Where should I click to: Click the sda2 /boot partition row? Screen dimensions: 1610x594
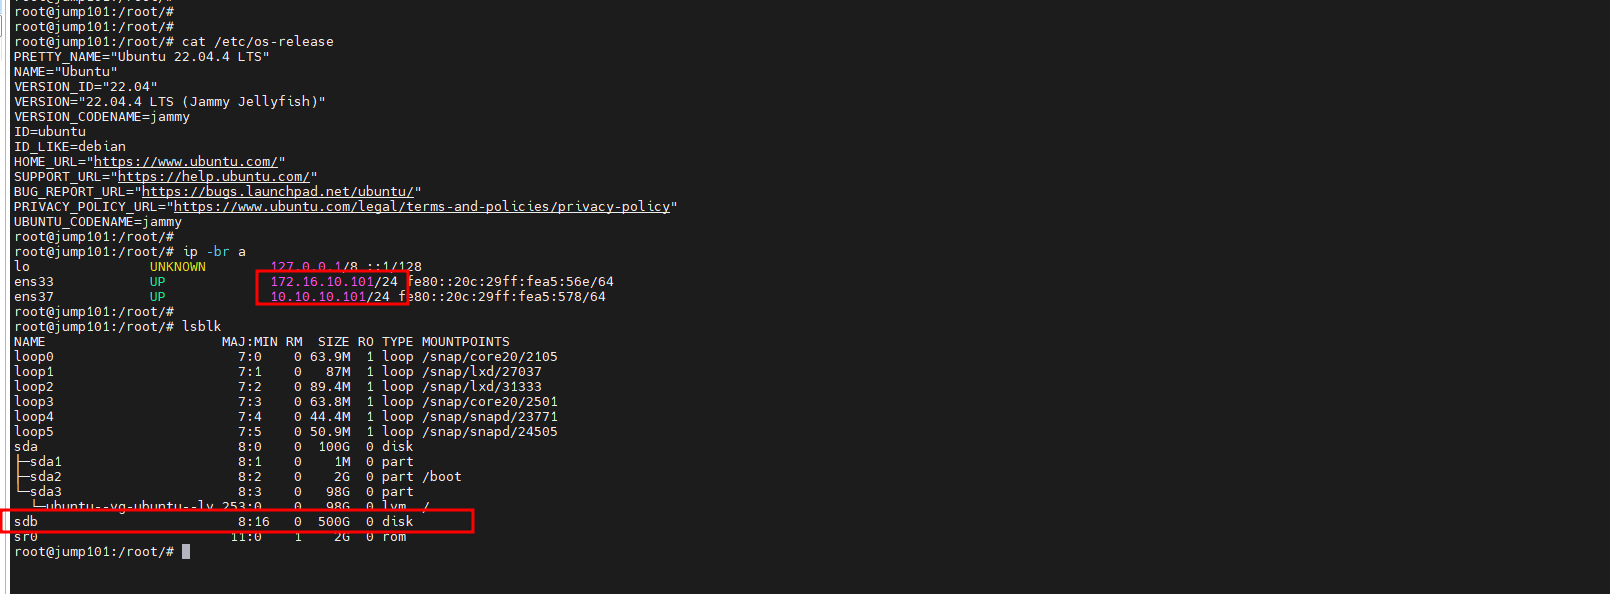tap(238, 477)
